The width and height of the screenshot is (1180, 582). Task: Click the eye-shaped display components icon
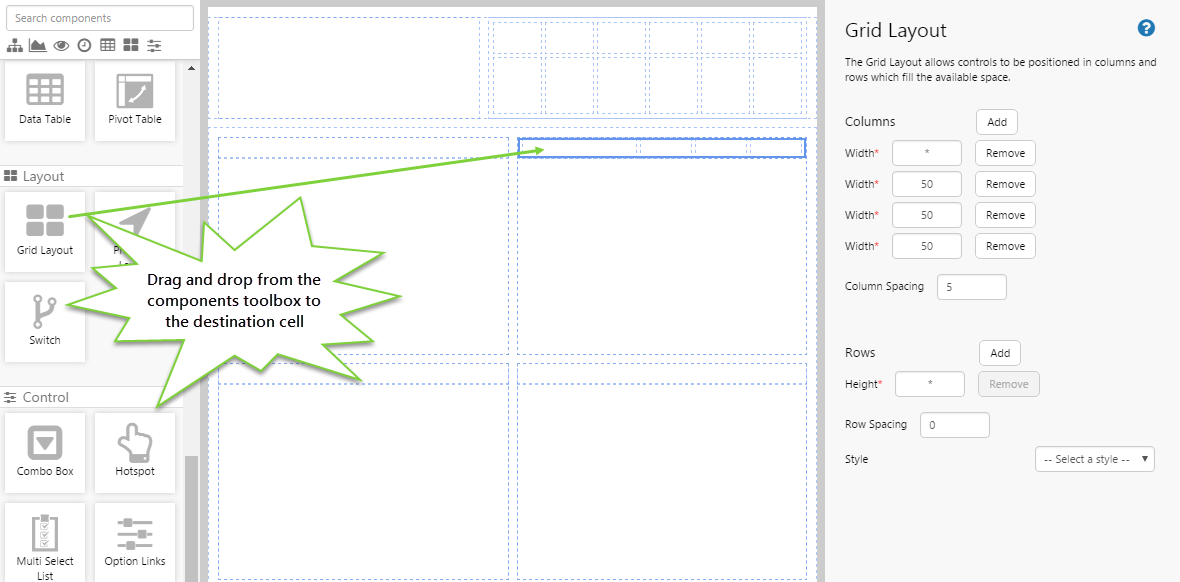[61, 45]
